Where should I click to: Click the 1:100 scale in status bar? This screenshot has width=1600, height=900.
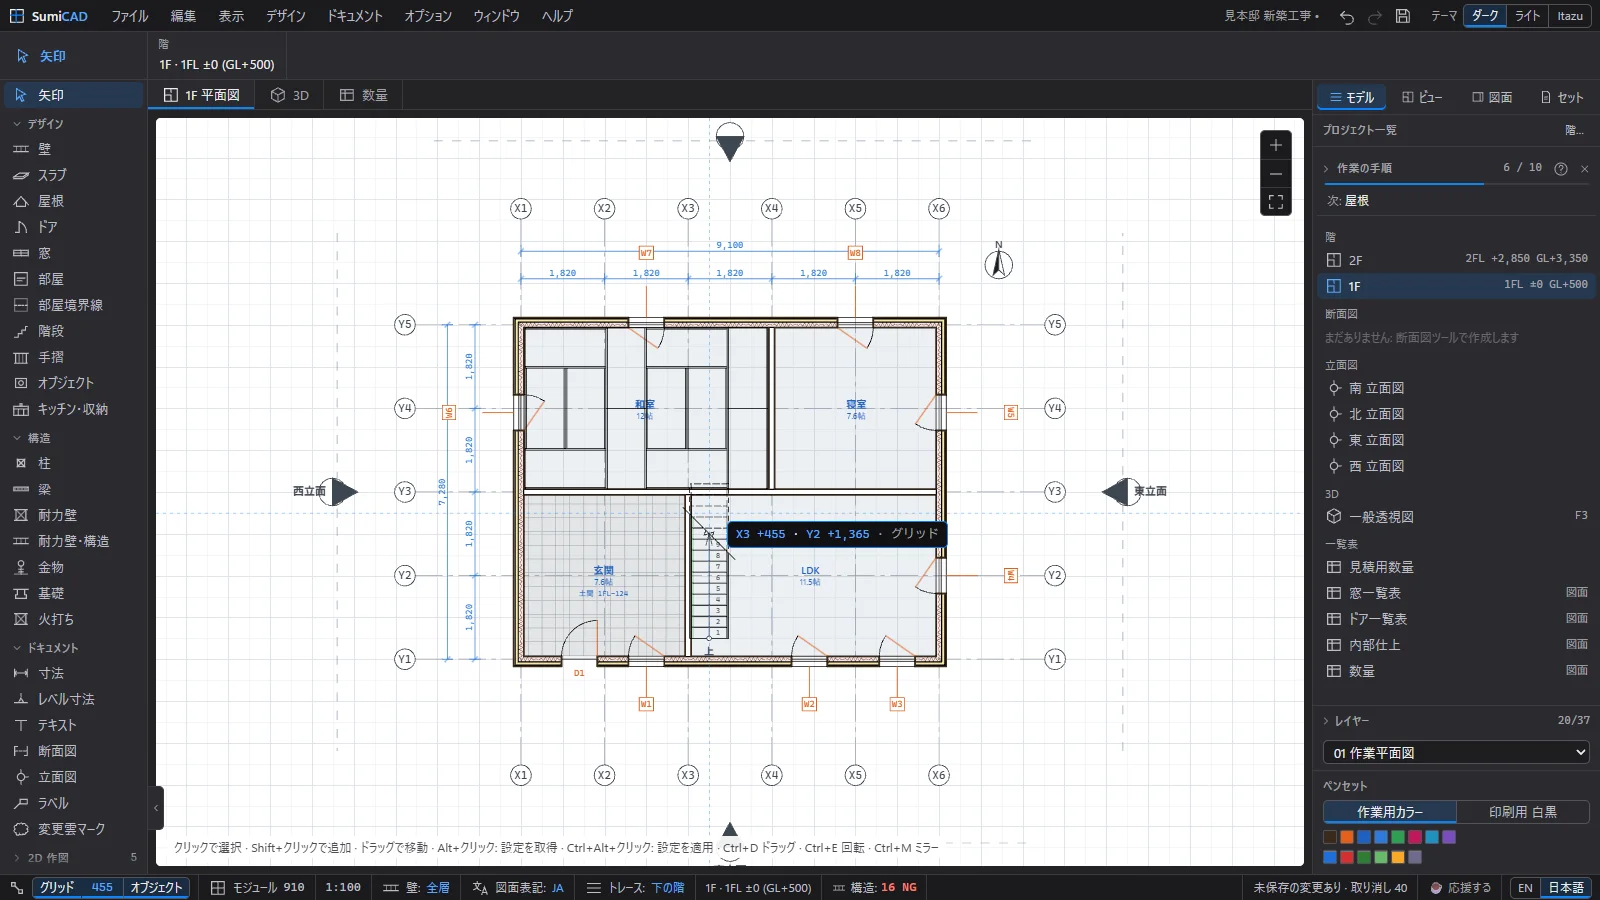click(x=343, y=888)
